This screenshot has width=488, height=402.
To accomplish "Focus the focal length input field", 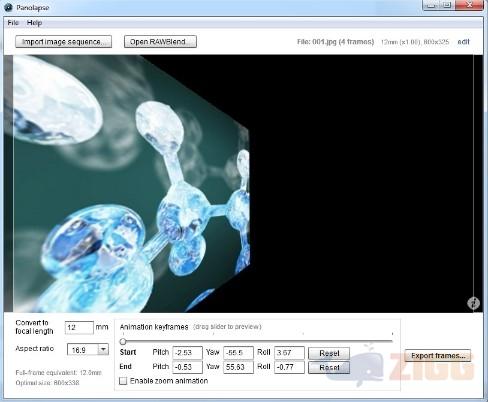I will click(x=79, y=328).
